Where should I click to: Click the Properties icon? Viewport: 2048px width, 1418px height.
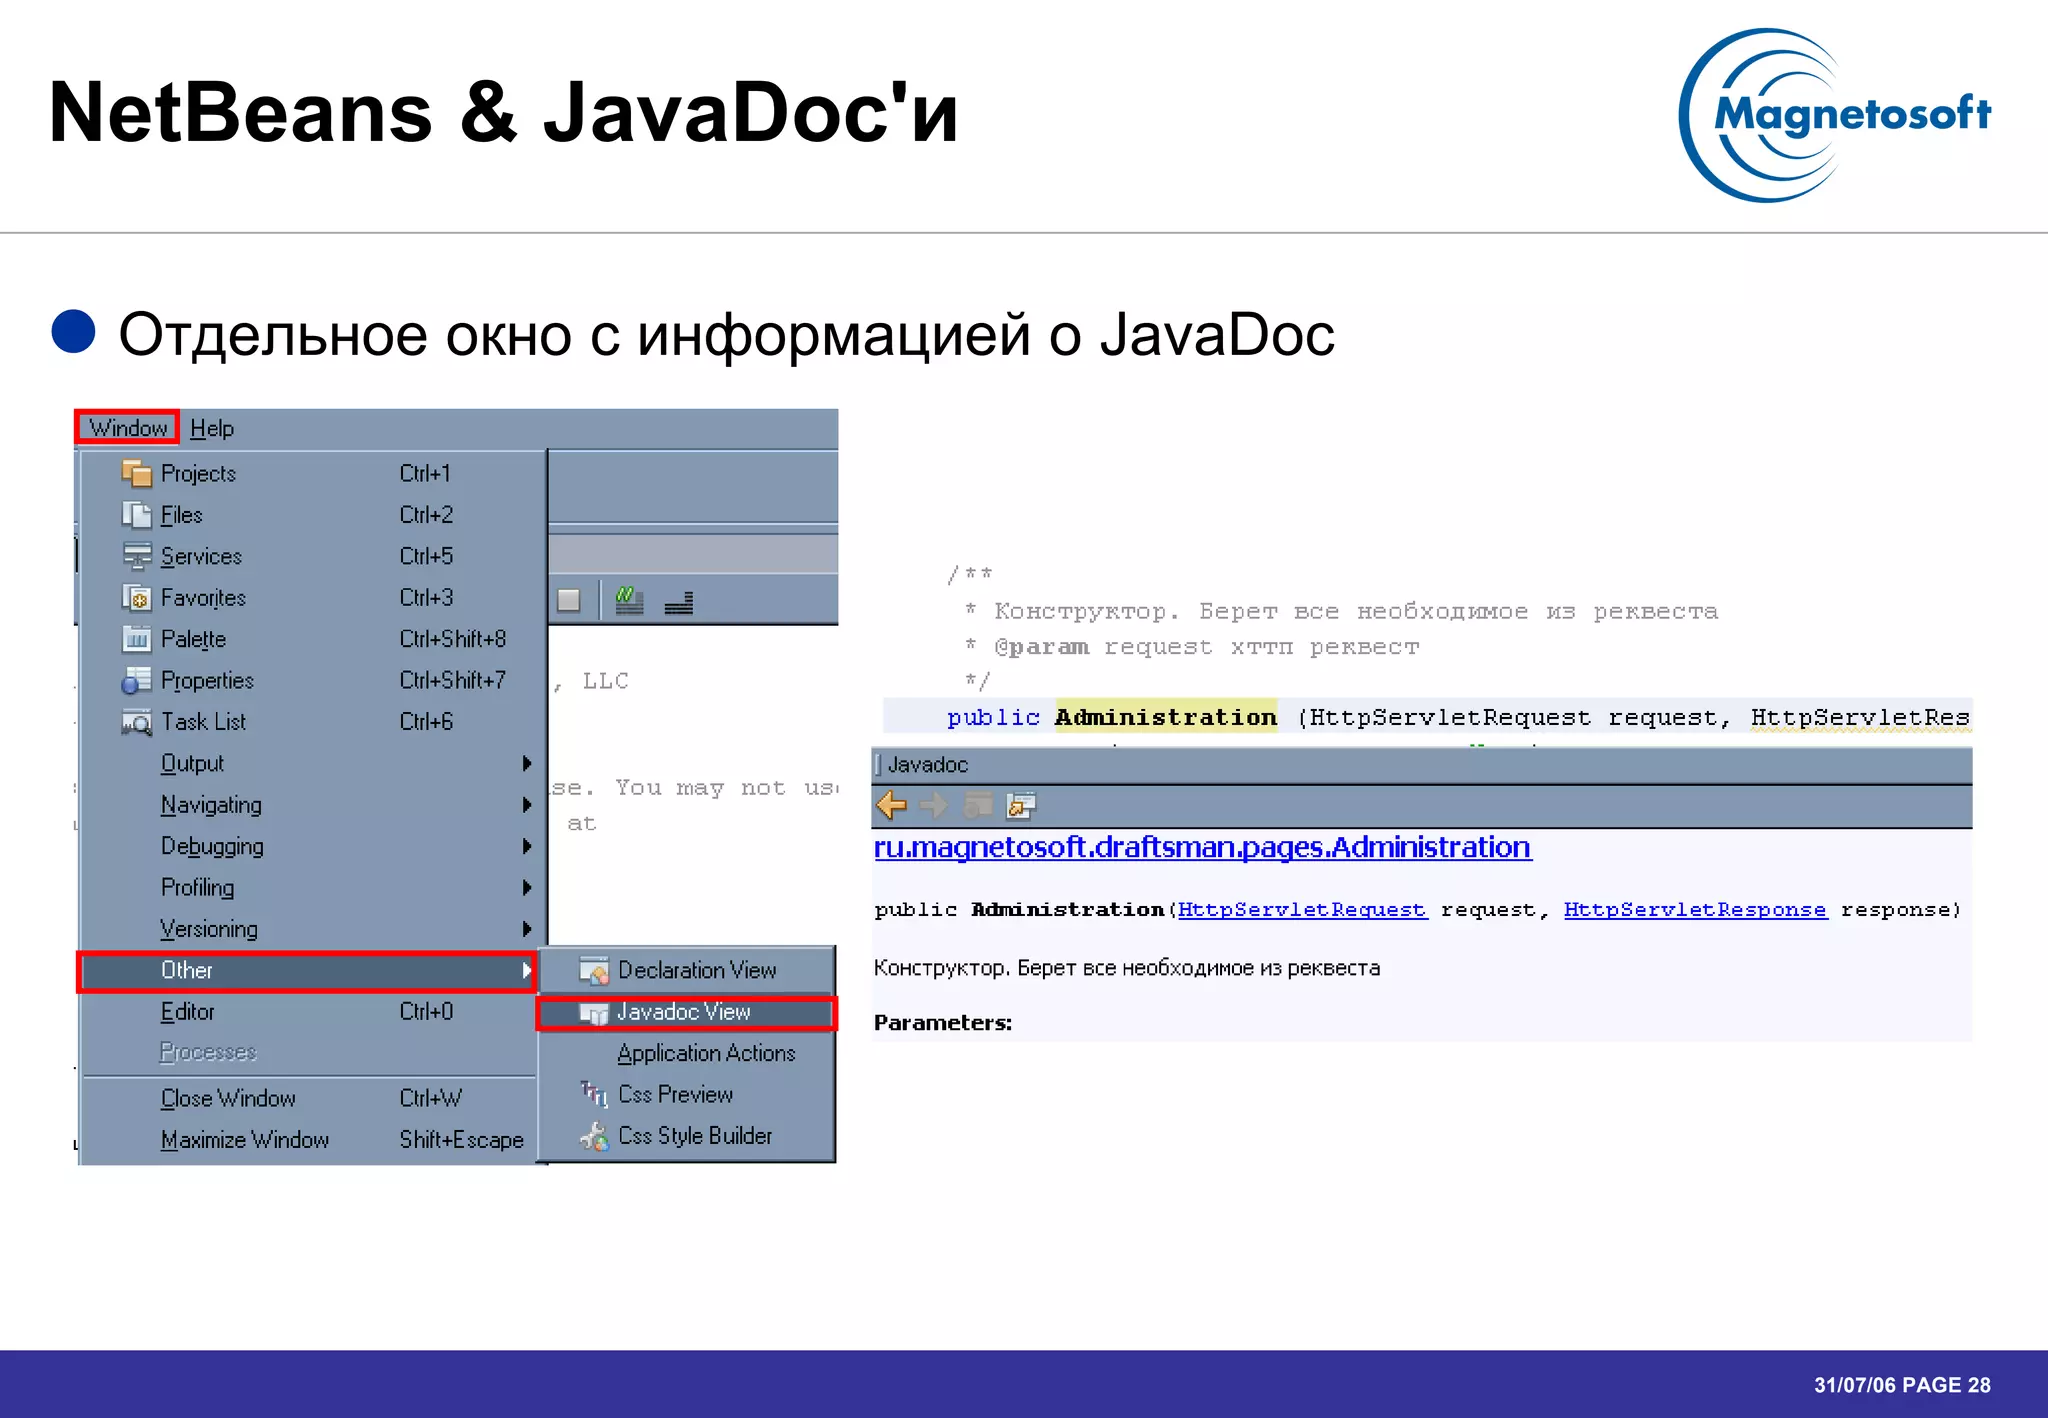click(136, 680)
